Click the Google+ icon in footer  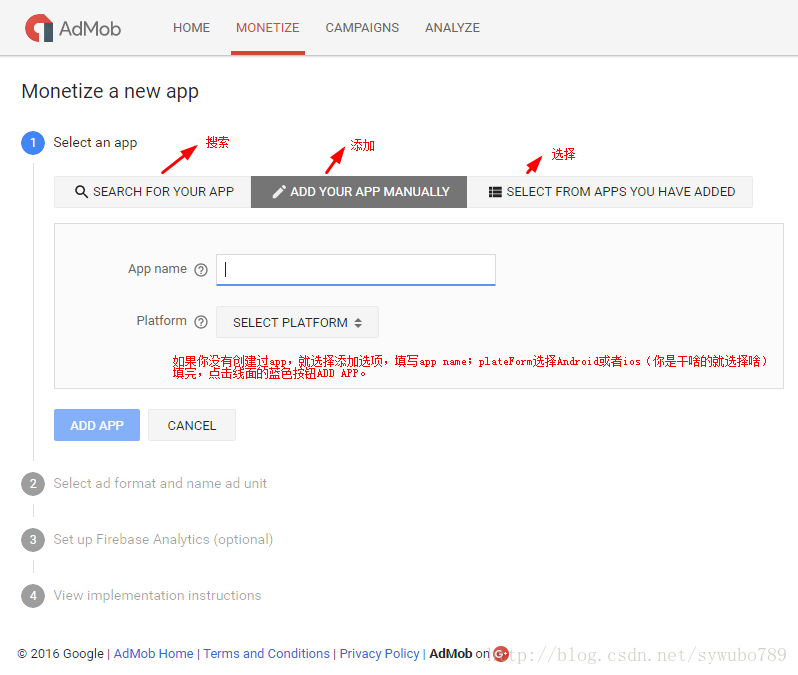tap(501, 654)
